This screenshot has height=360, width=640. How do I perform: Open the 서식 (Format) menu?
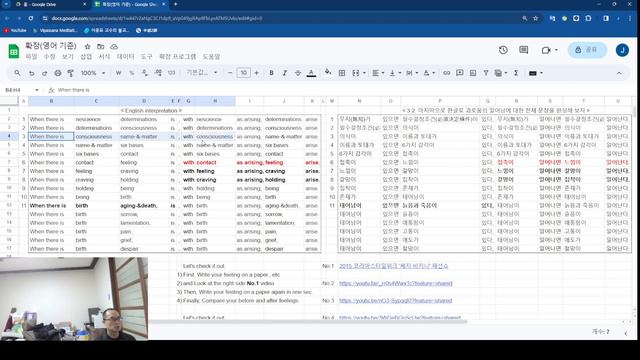click(x=104, y=57)
